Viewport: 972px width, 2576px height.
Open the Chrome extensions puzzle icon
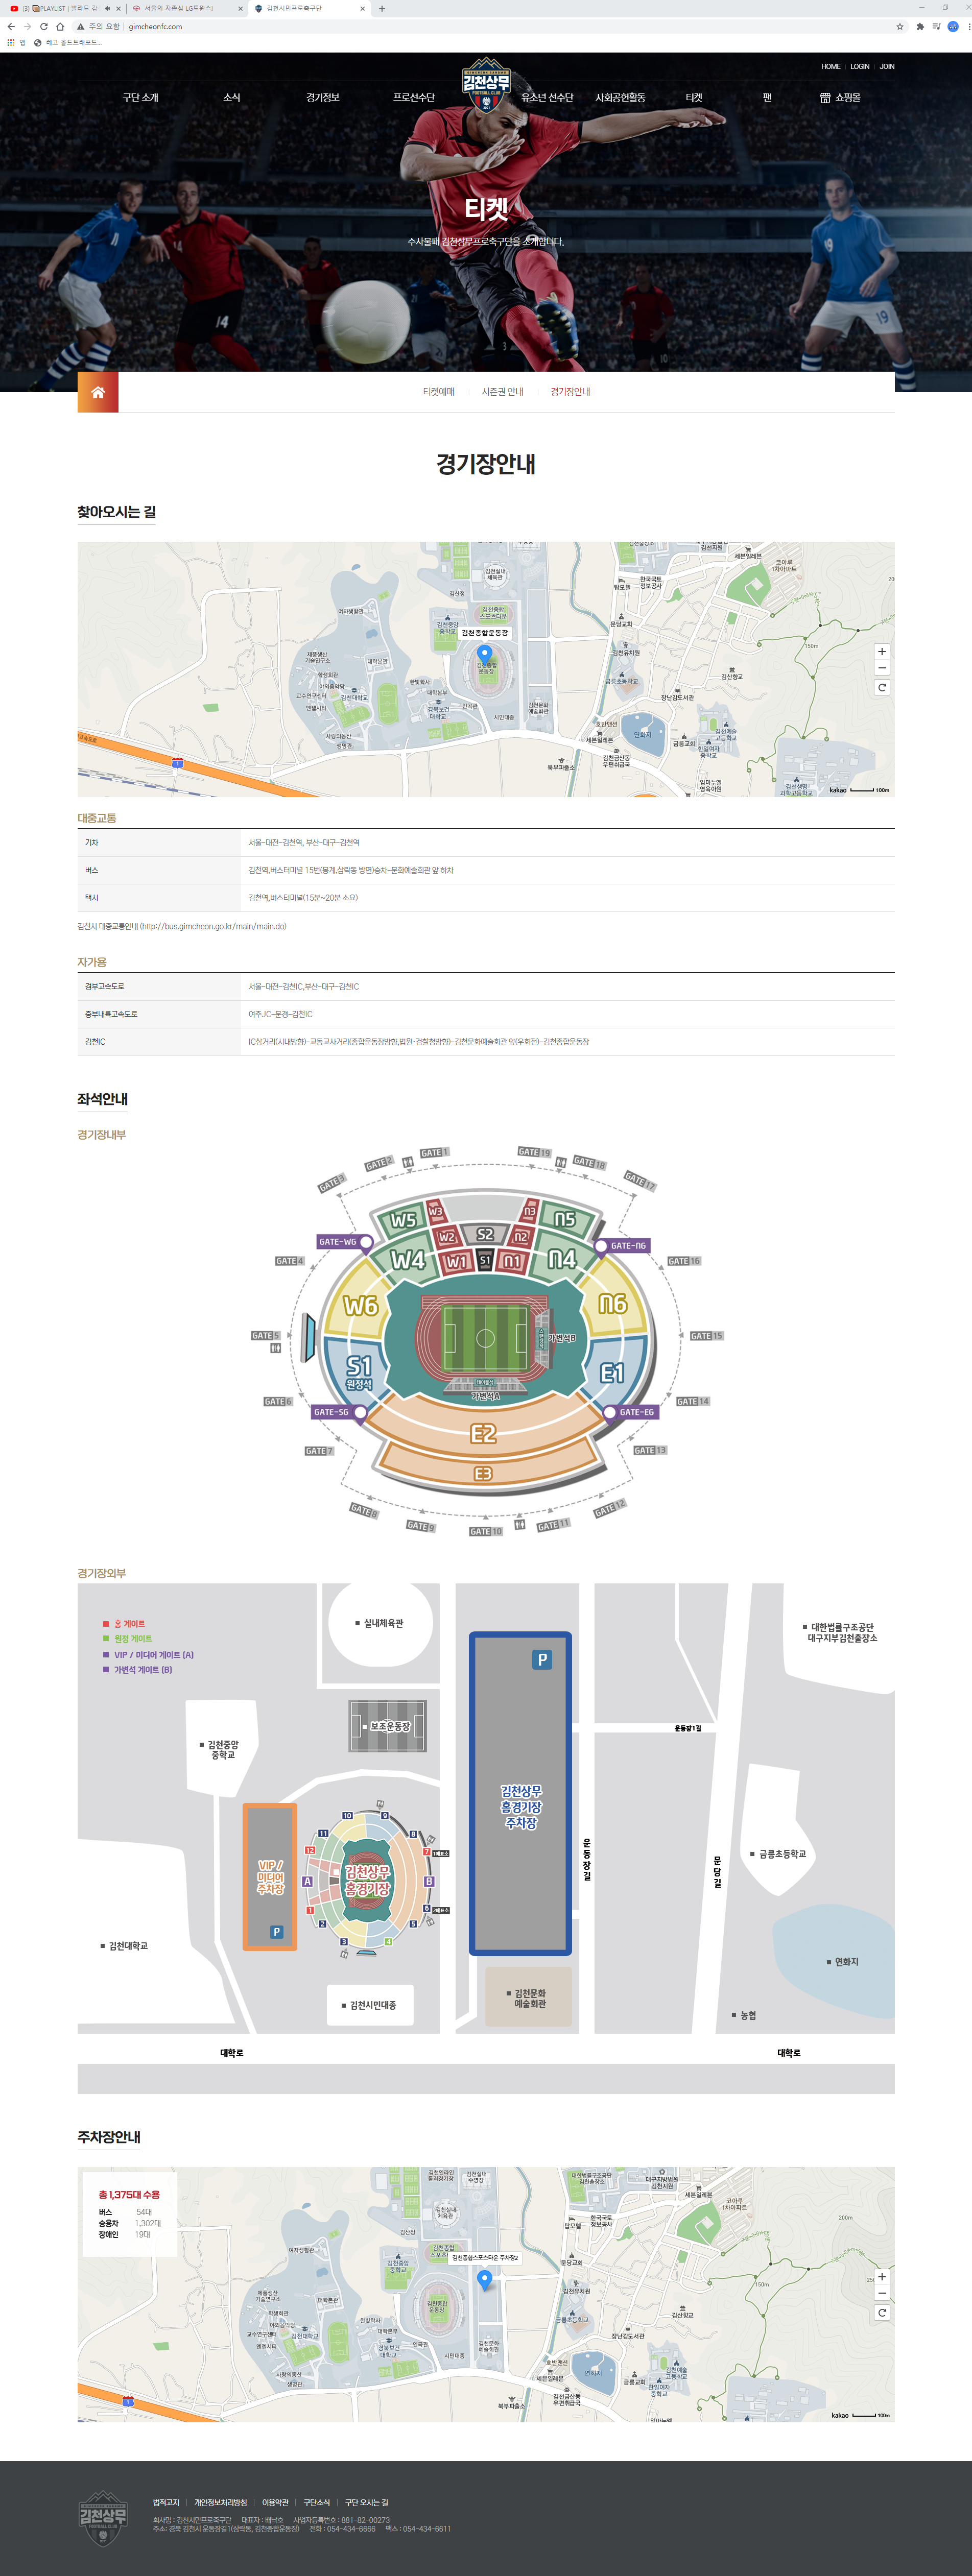tap(920, 27)
